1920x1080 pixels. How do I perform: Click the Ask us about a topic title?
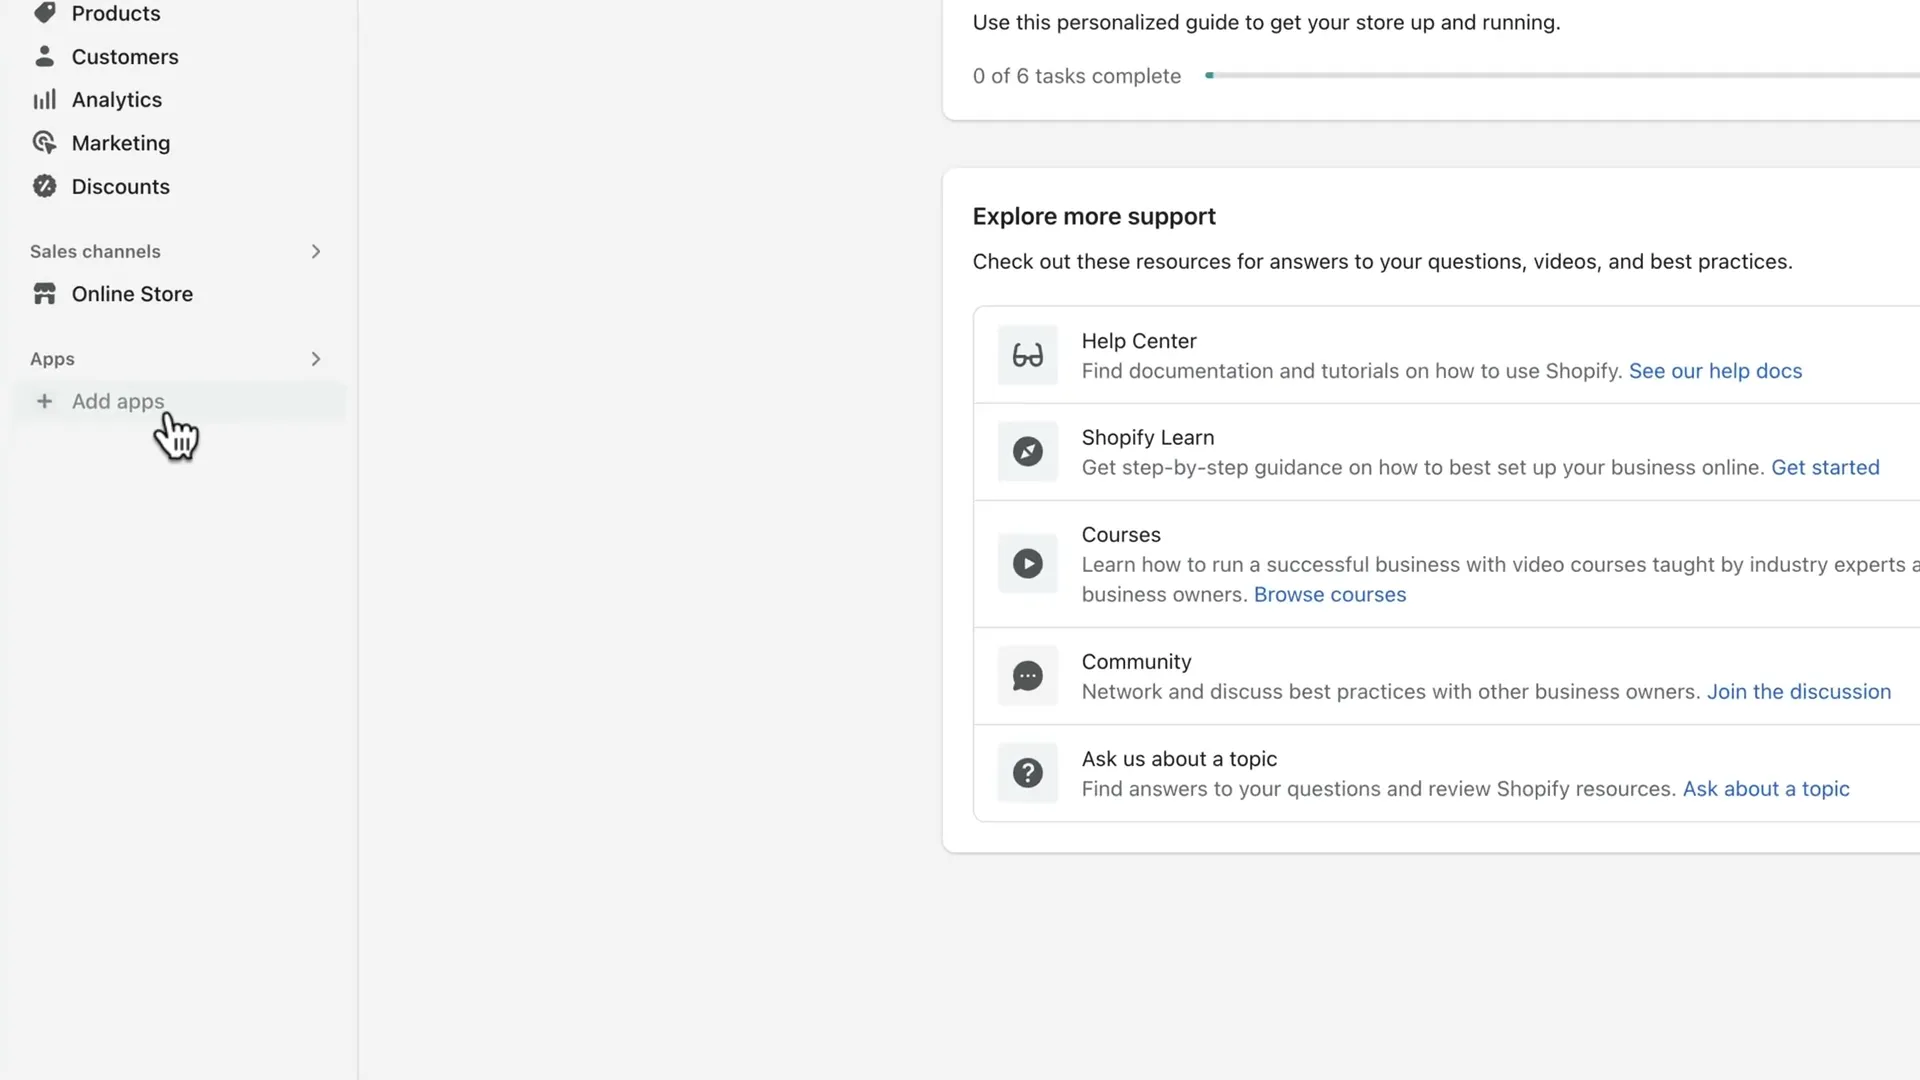pyautogui.click(x=1179, y=759)
